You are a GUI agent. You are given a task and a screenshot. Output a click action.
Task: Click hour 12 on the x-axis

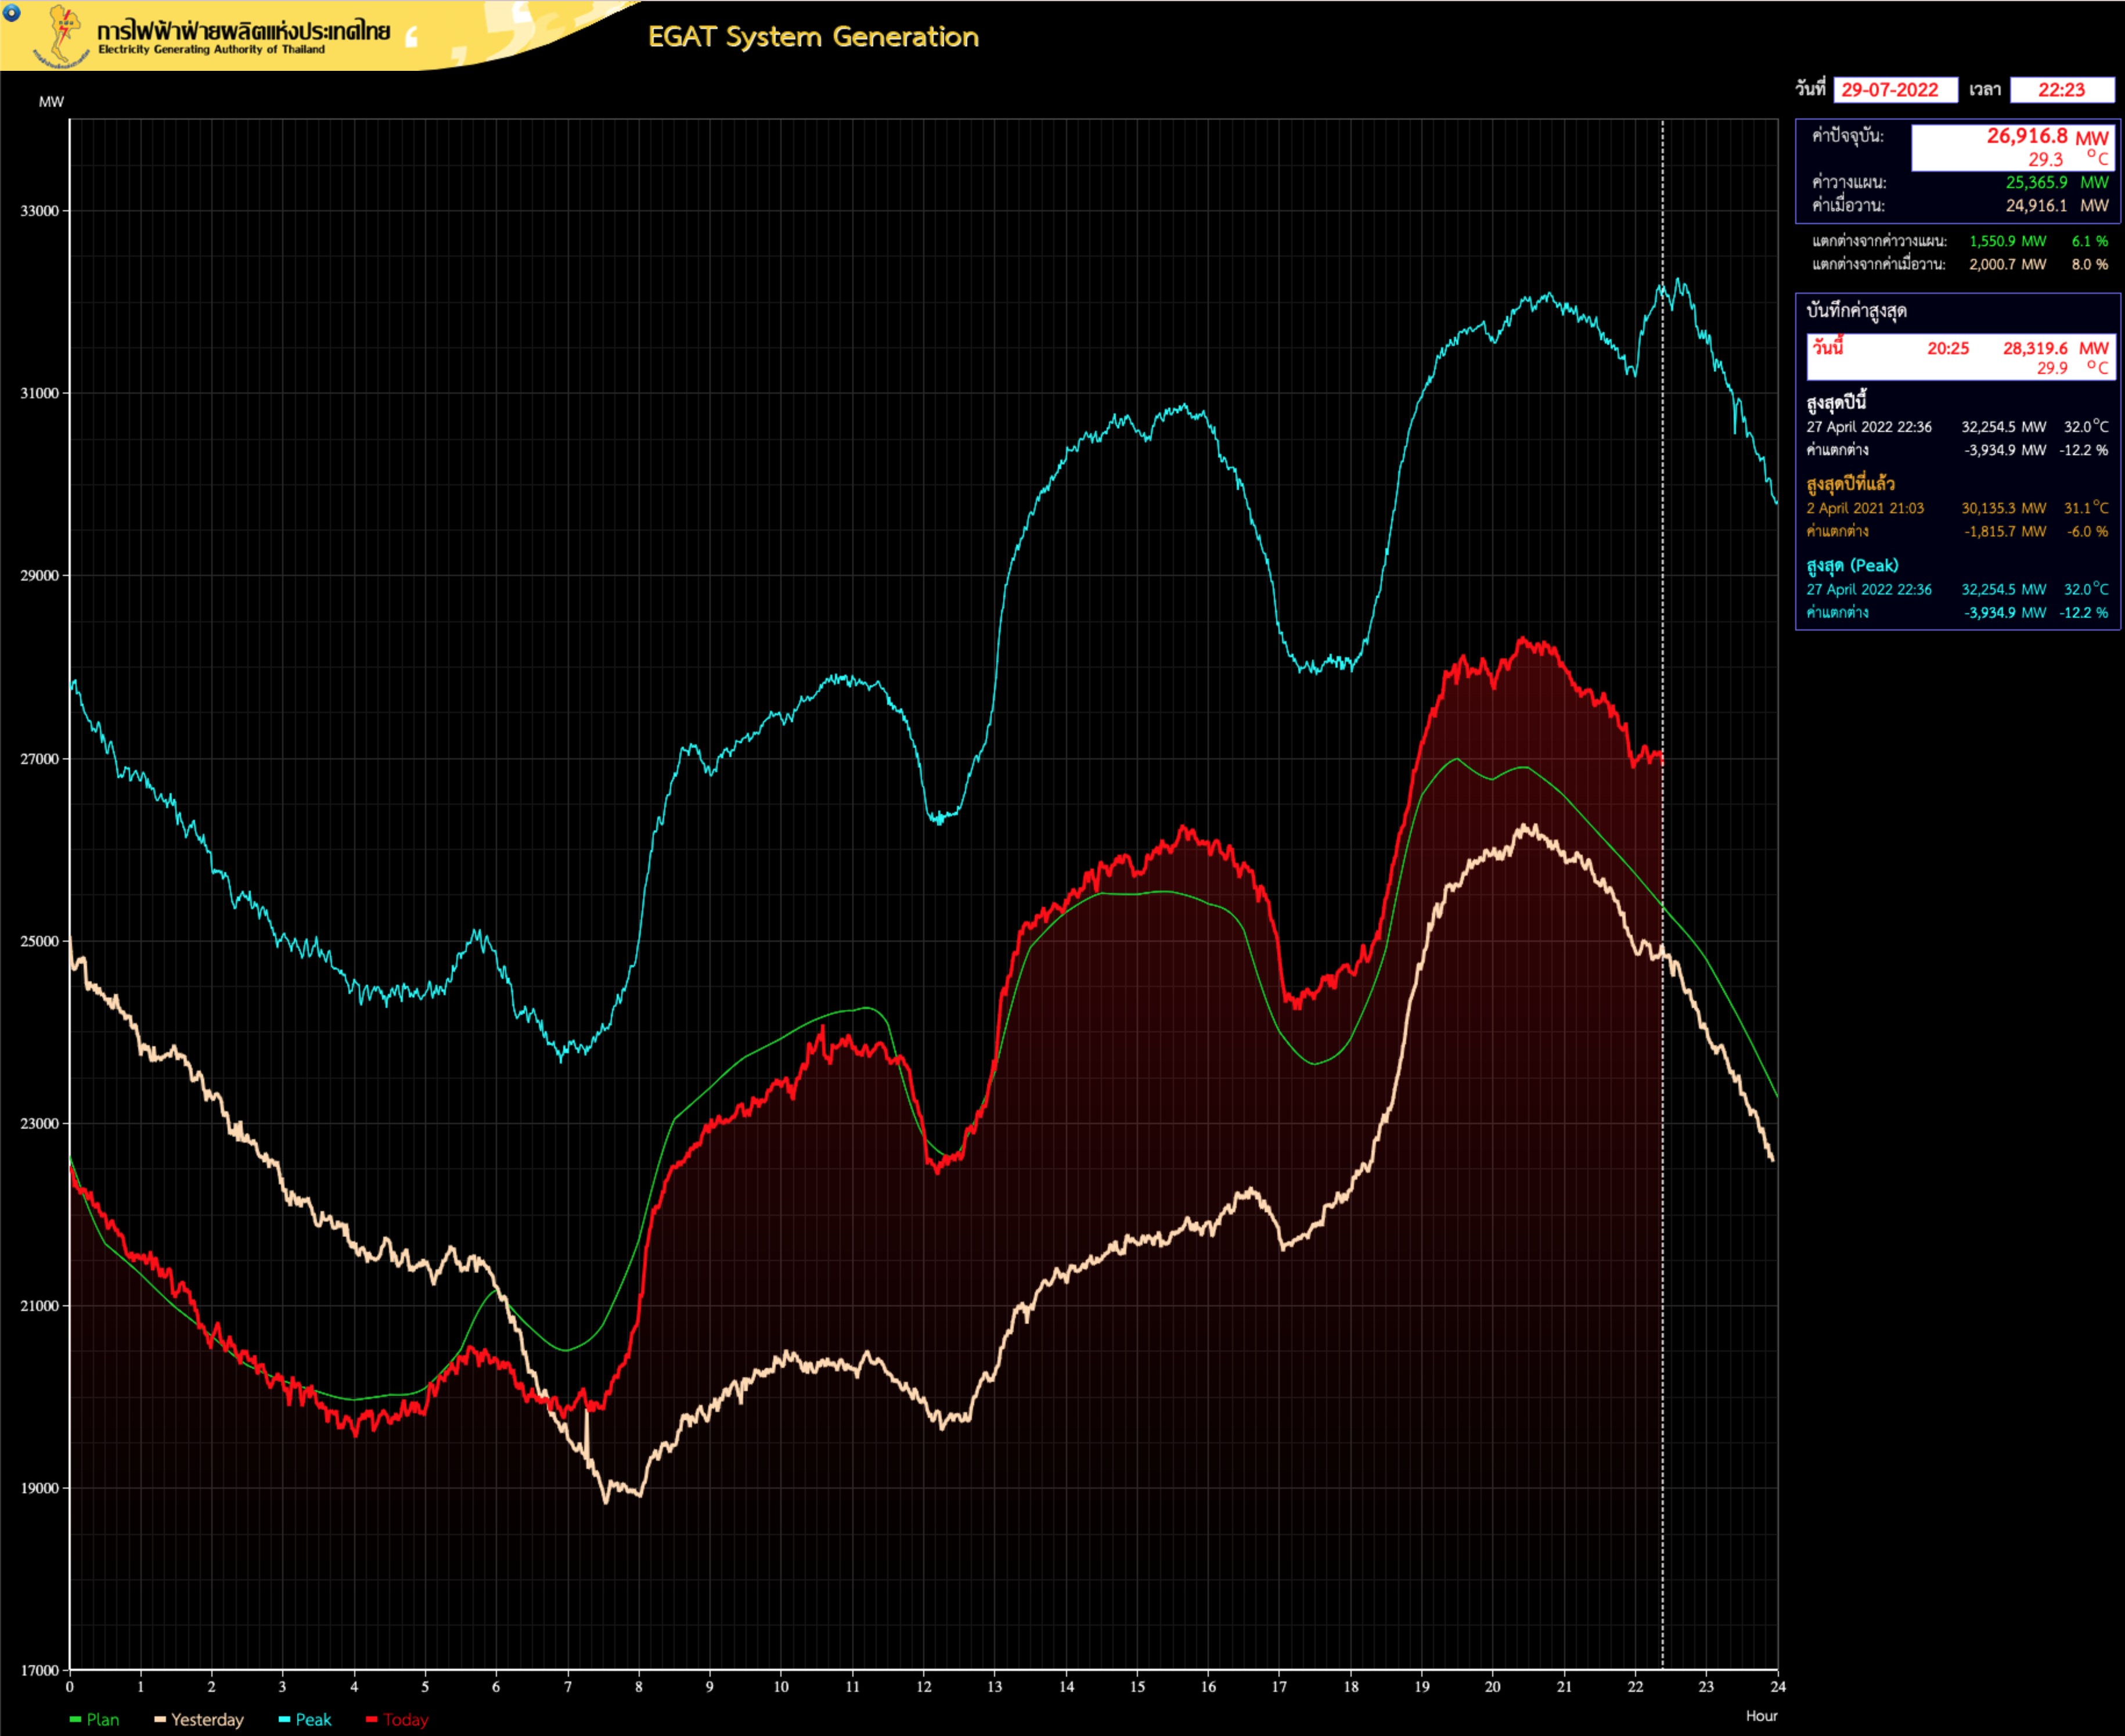tap(923, 1687)
